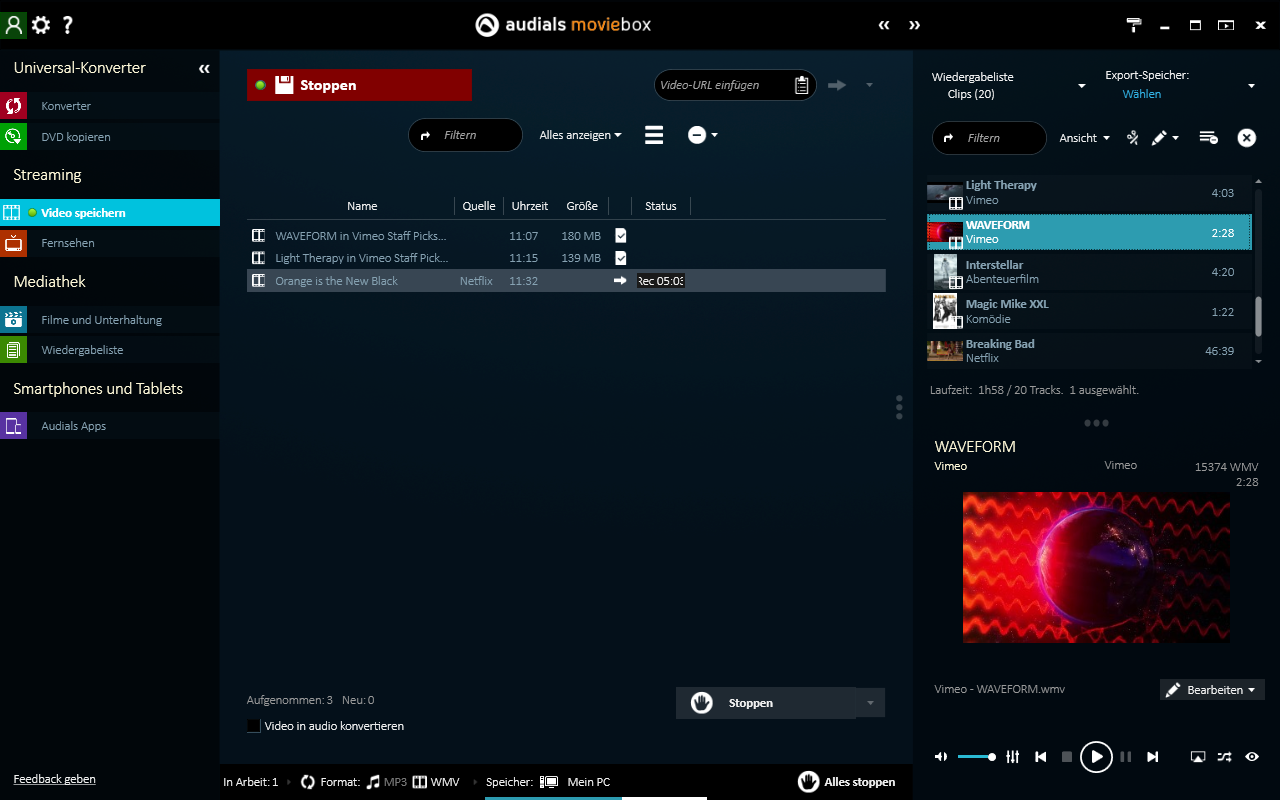The image size is (1280, 800).
Task: Play the WAVEFORM clip
Action: [x=1096, y=757]
